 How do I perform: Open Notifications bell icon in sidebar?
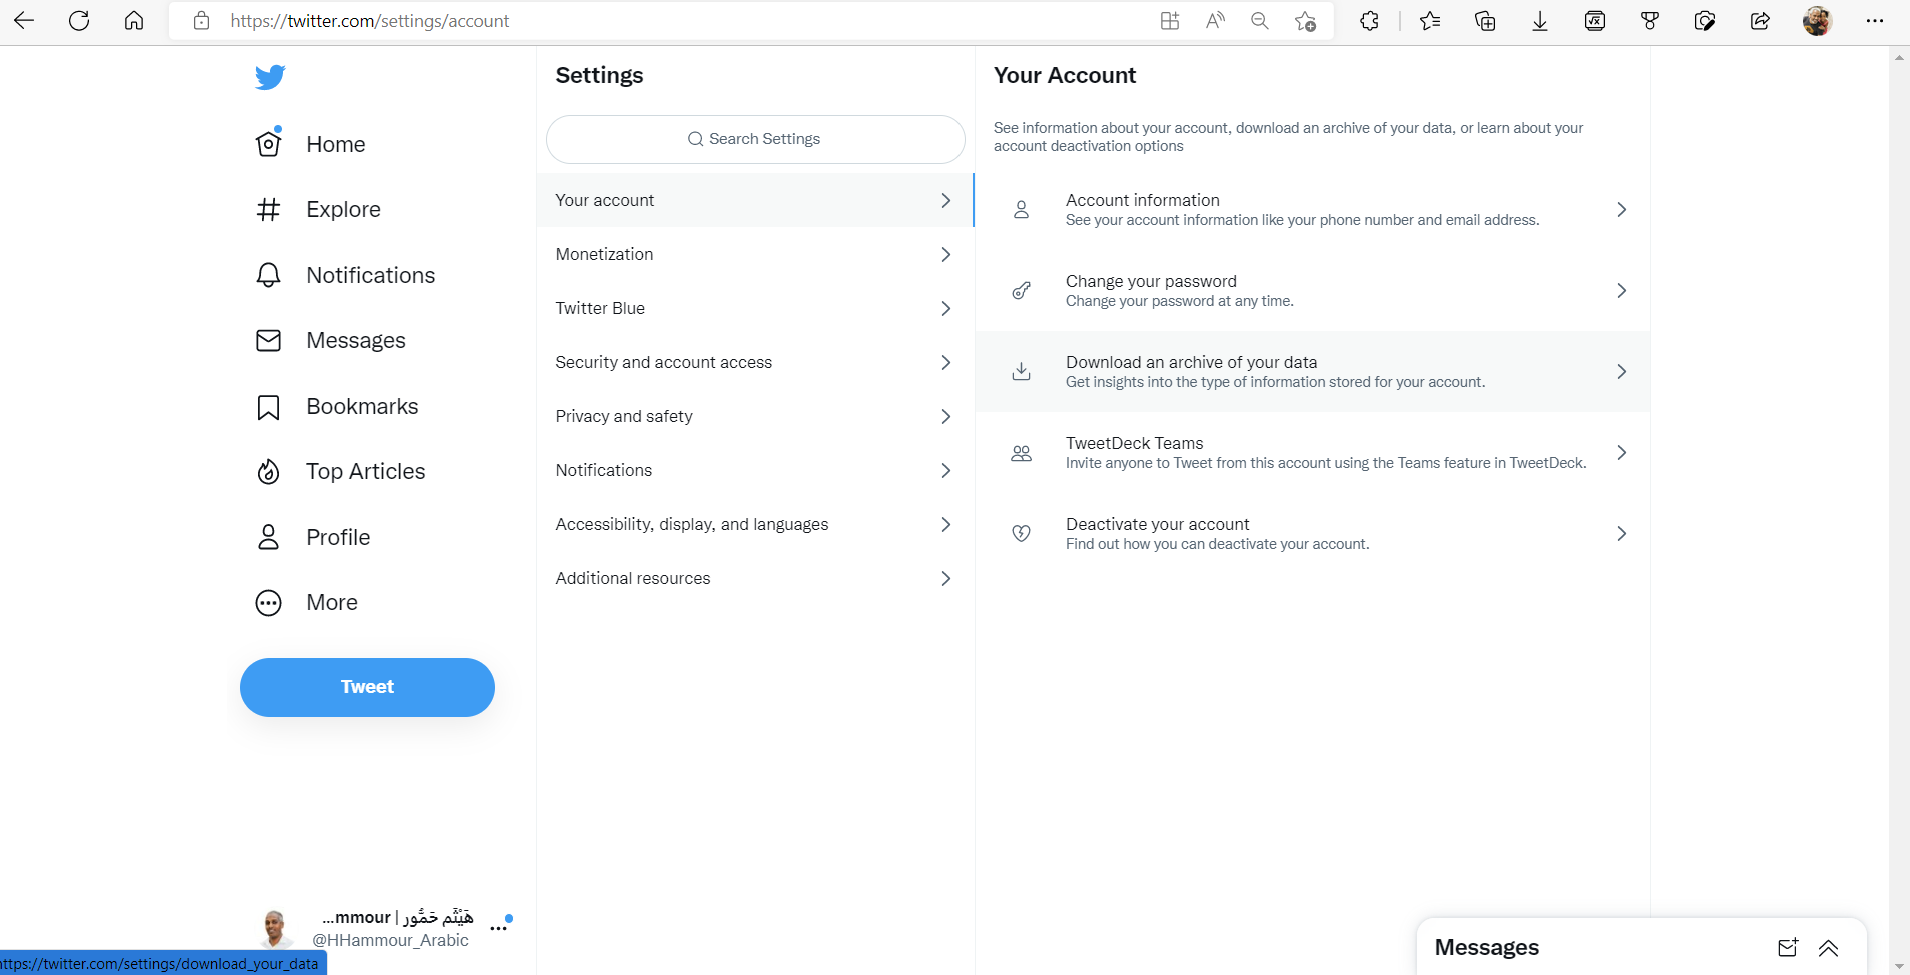[268, 275]
